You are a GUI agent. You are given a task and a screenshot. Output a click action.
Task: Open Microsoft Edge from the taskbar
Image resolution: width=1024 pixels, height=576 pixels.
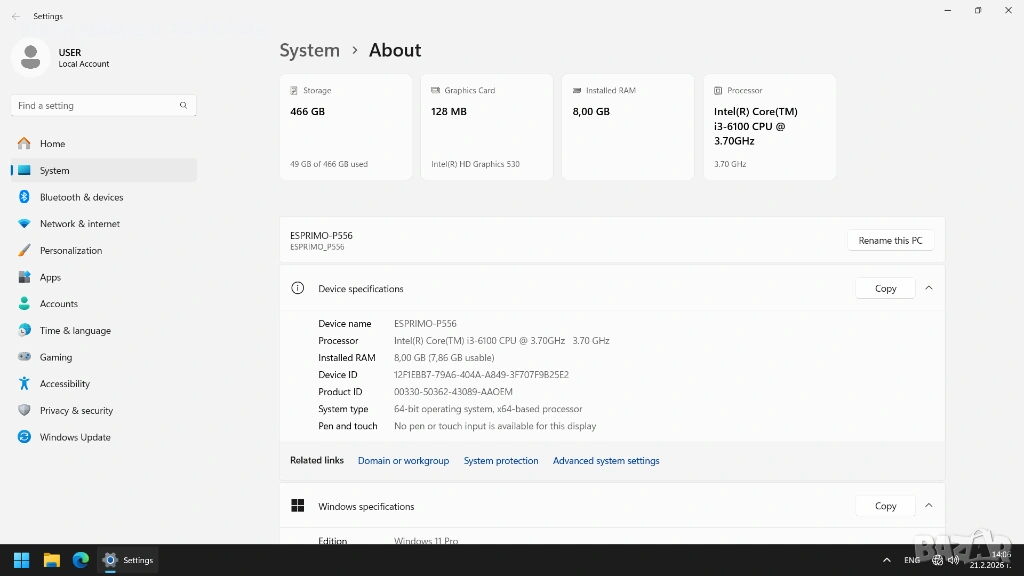pos(81,560)
